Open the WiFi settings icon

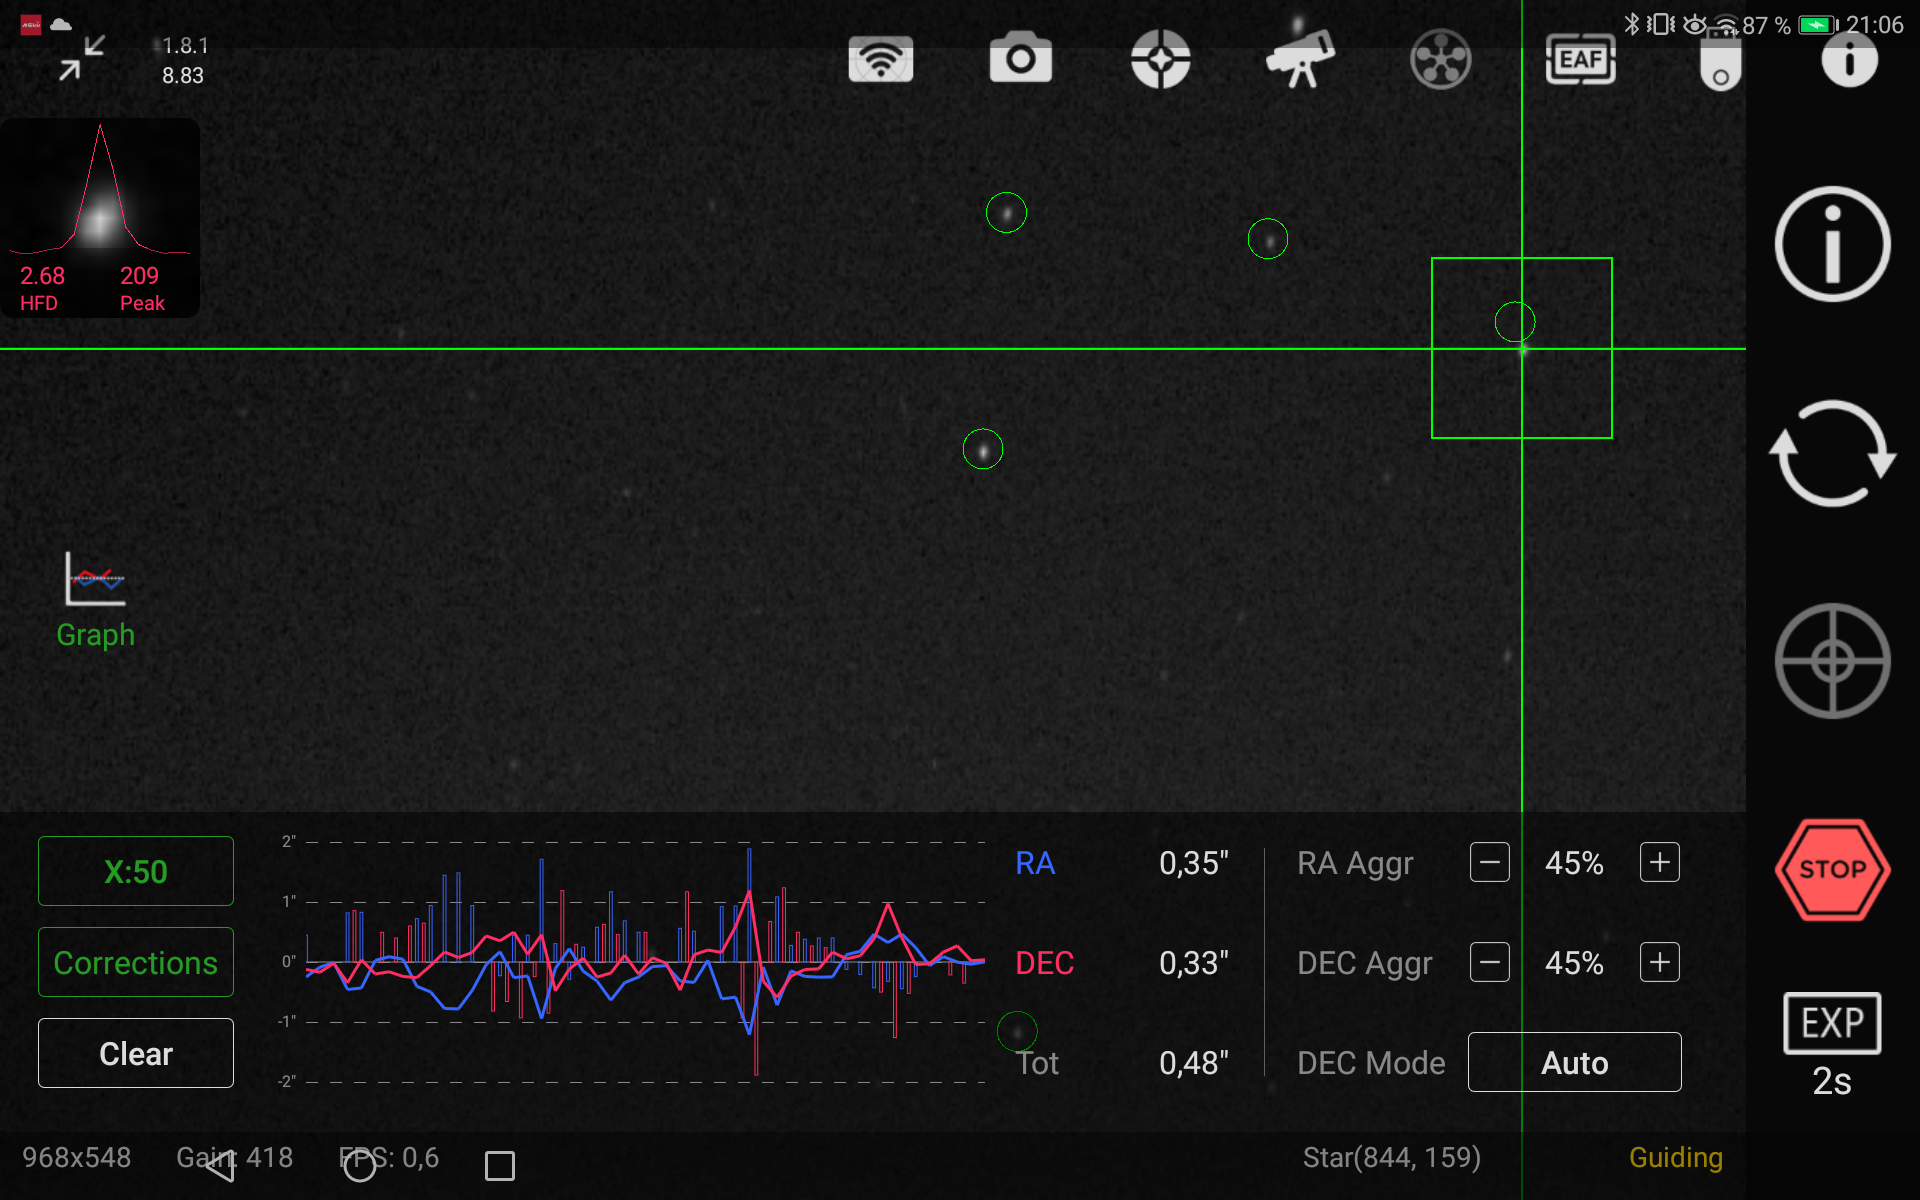pos(880,59)
